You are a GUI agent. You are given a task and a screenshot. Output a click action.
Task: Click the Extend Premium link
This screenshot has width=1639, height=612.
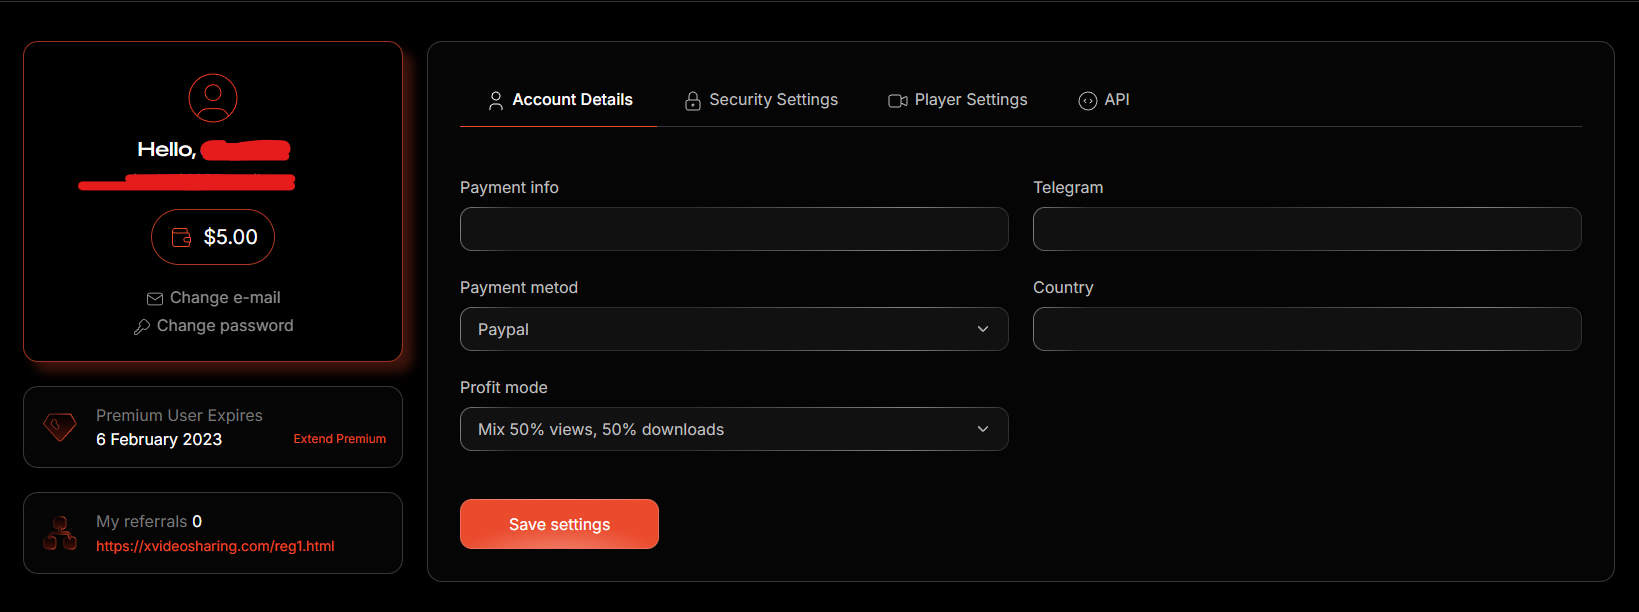(x=339, y=439)
